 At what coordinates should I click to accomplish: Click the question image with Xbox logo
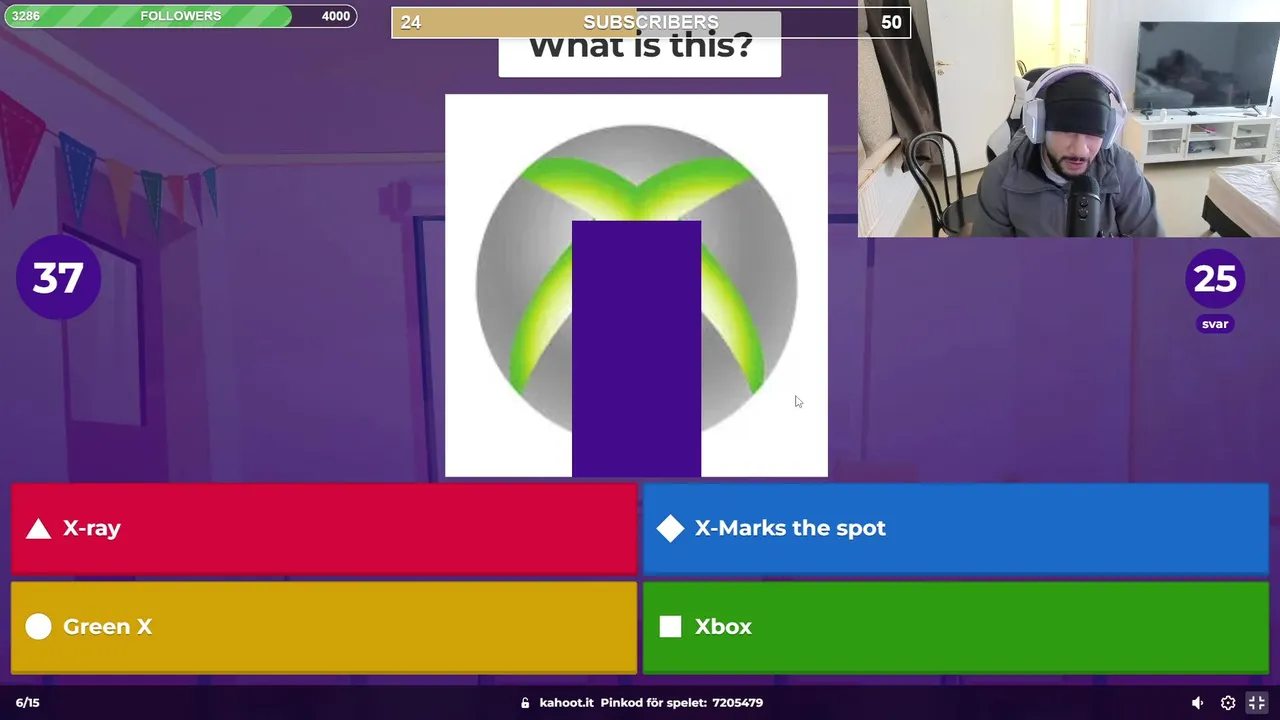coord(636,286)
